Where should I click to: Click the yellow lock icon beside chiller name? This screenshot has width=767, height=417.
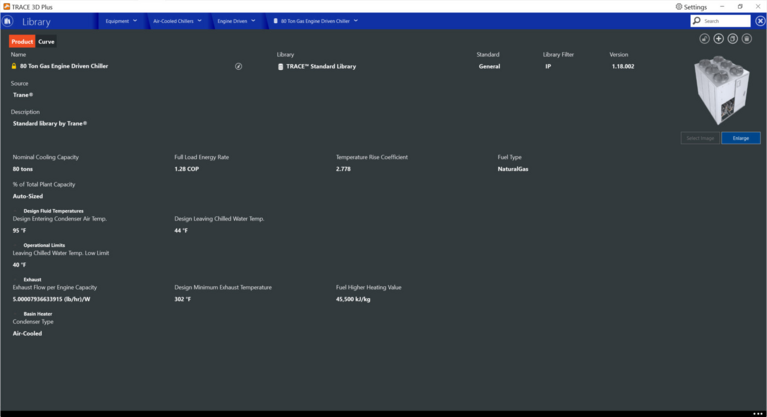[x=14, y=66]
